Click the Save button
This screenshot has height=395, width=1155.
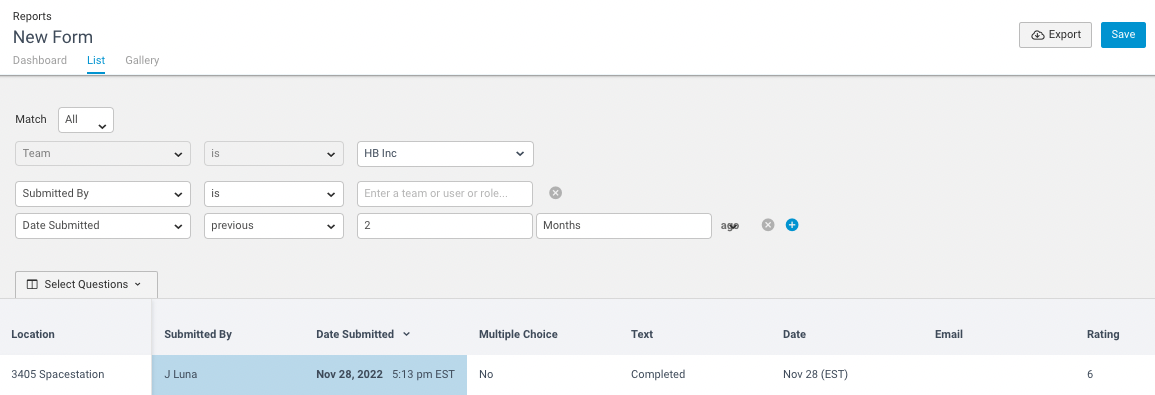point(1123,35)
